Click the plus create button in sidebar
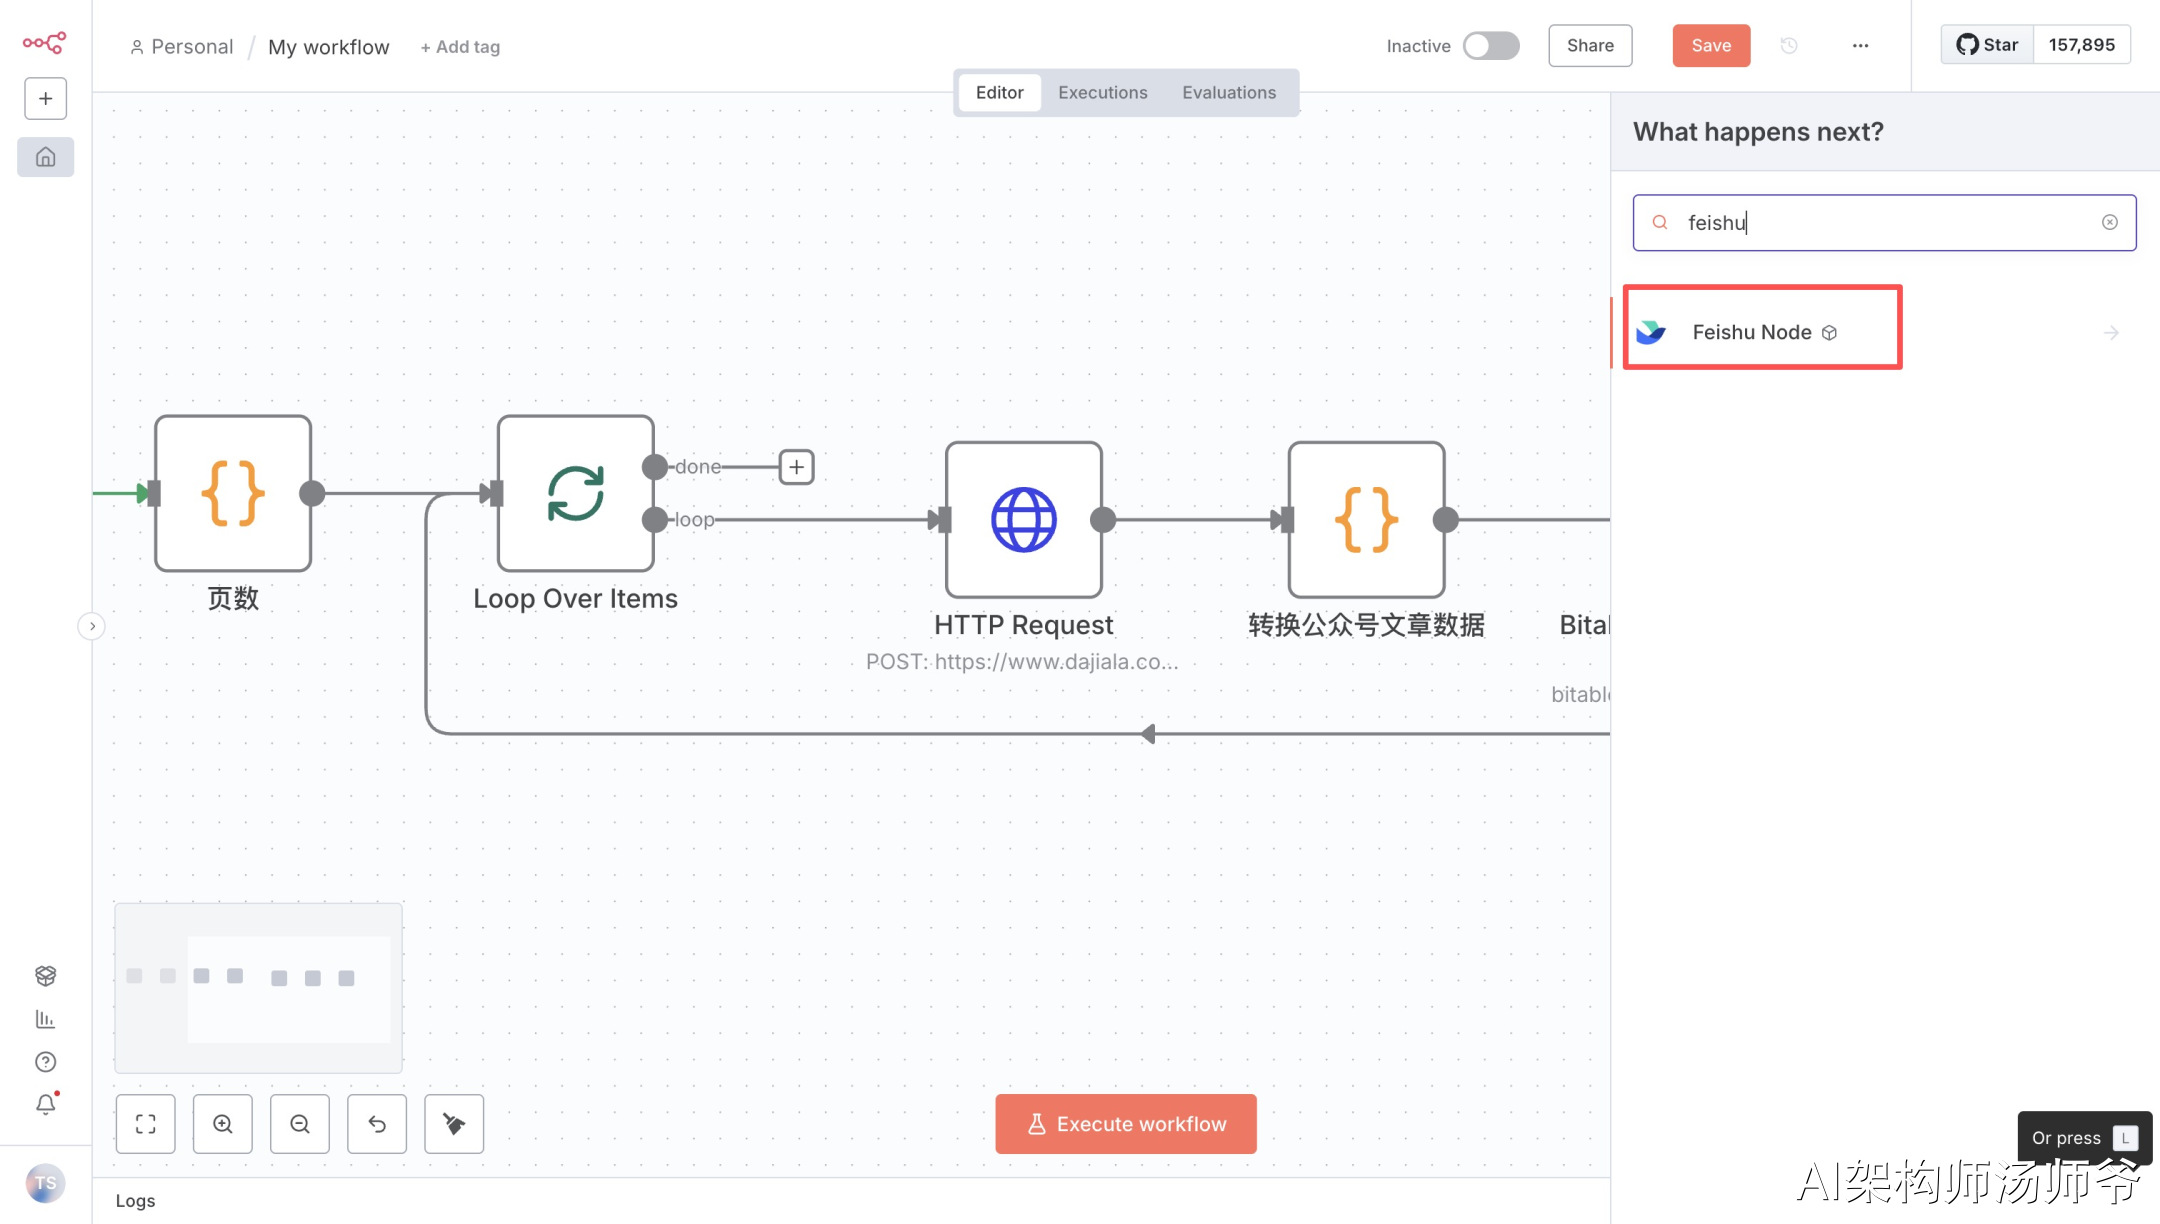Screen dimensions: 2160x1224 (45, 98)
